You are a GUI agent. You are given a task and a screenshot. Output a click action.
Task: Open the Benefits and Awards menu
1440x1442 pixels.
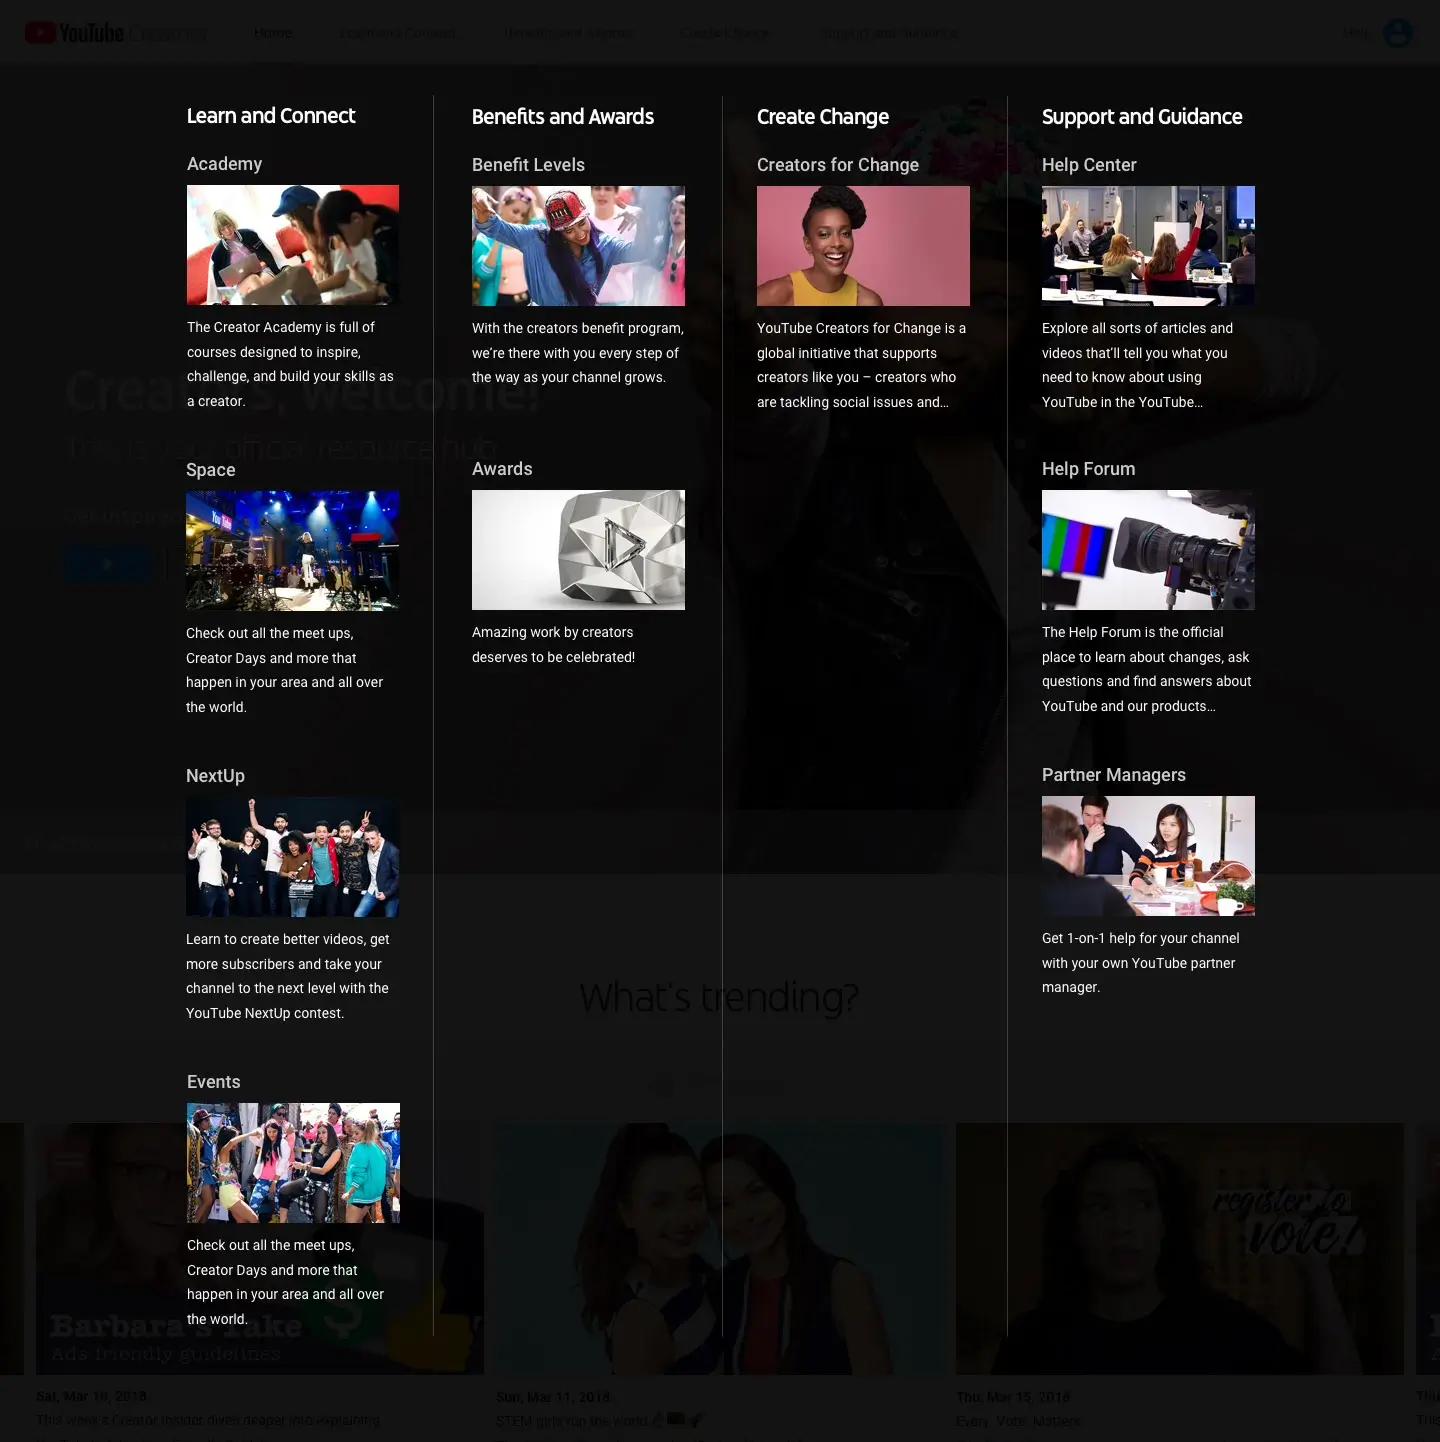[x=569, y=33]
